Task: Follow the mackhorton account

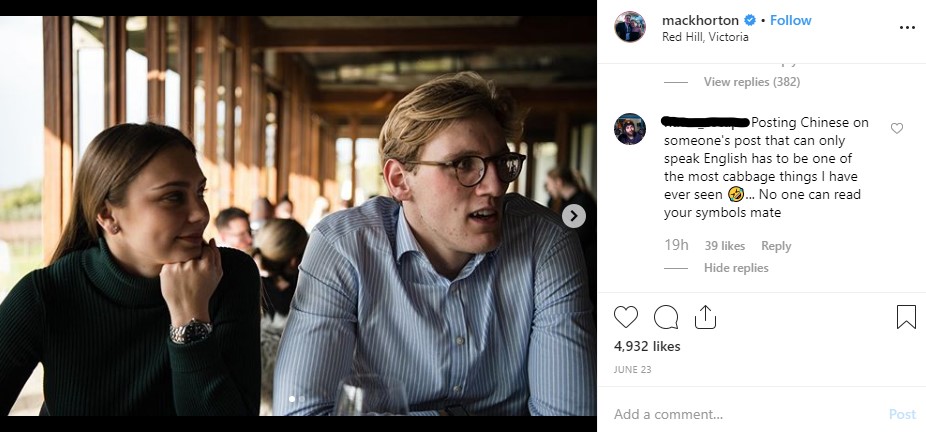Action: (x=791, y=20)
